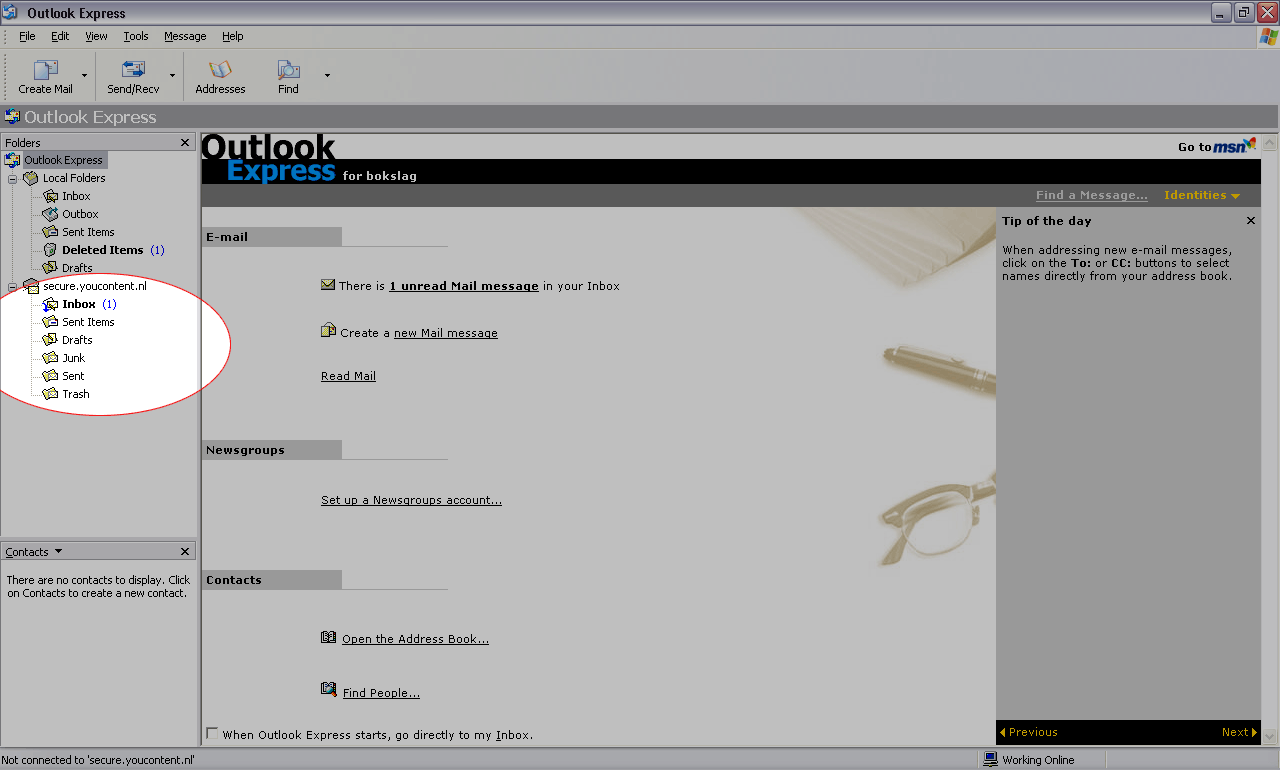Image resolution: width=1280 pixels, height=770 pixels.
Task: Open the Tools menu
Action: pyautogui.click(x=136, y=36)
